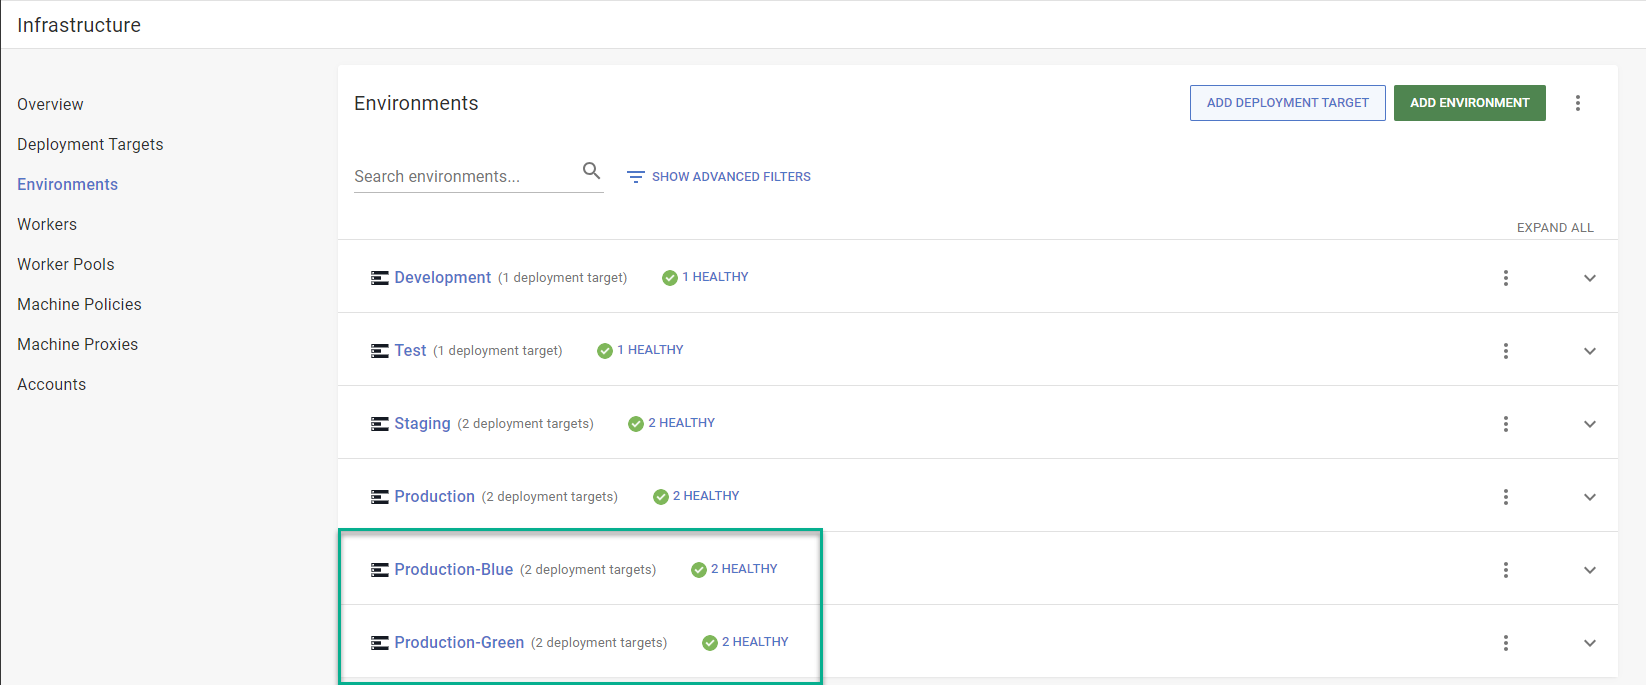Click Expand All link

1555,228
